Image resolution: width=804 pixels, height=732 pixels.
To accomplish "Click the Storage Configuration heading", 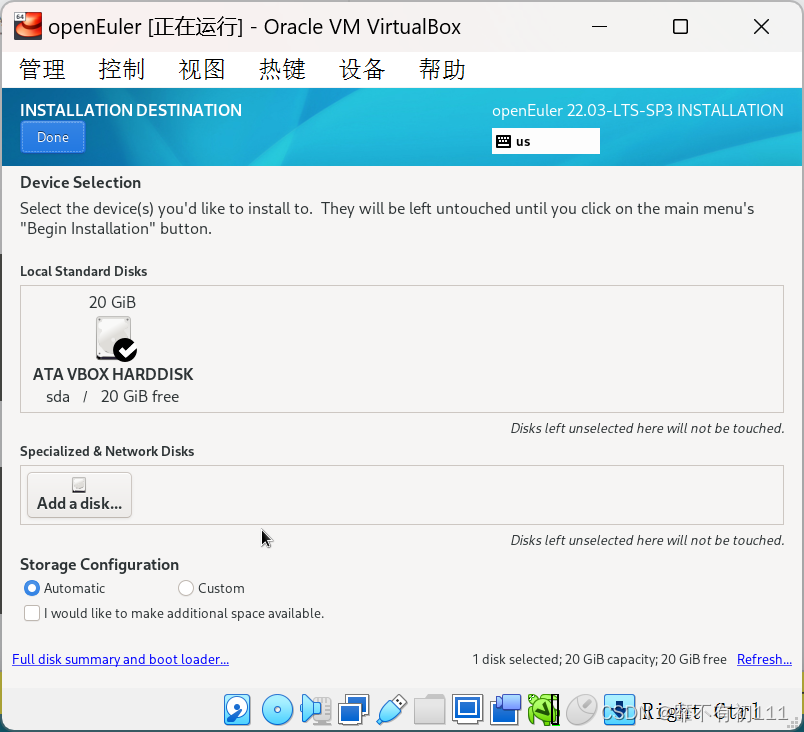I will [x=99, y=564].
